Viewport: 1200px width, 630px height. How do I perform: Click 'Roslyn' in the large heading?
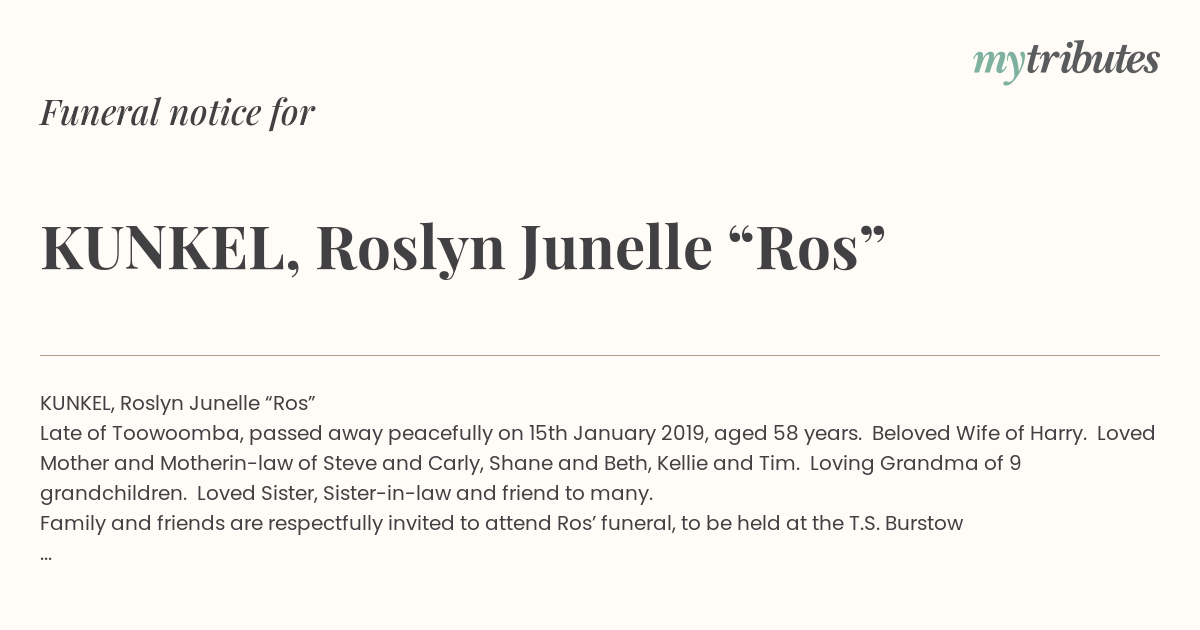(410, 249)
